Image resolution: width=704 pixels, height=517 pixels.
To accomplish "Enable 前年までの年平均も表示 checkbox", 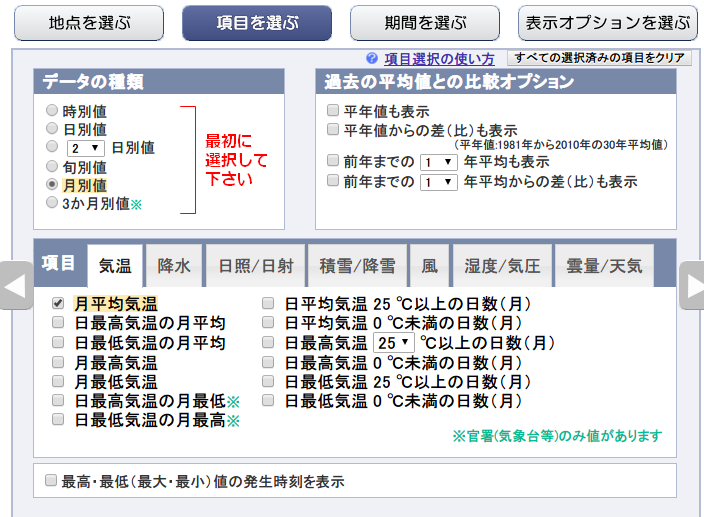I will pyautogui.click(x=333, y=160).
